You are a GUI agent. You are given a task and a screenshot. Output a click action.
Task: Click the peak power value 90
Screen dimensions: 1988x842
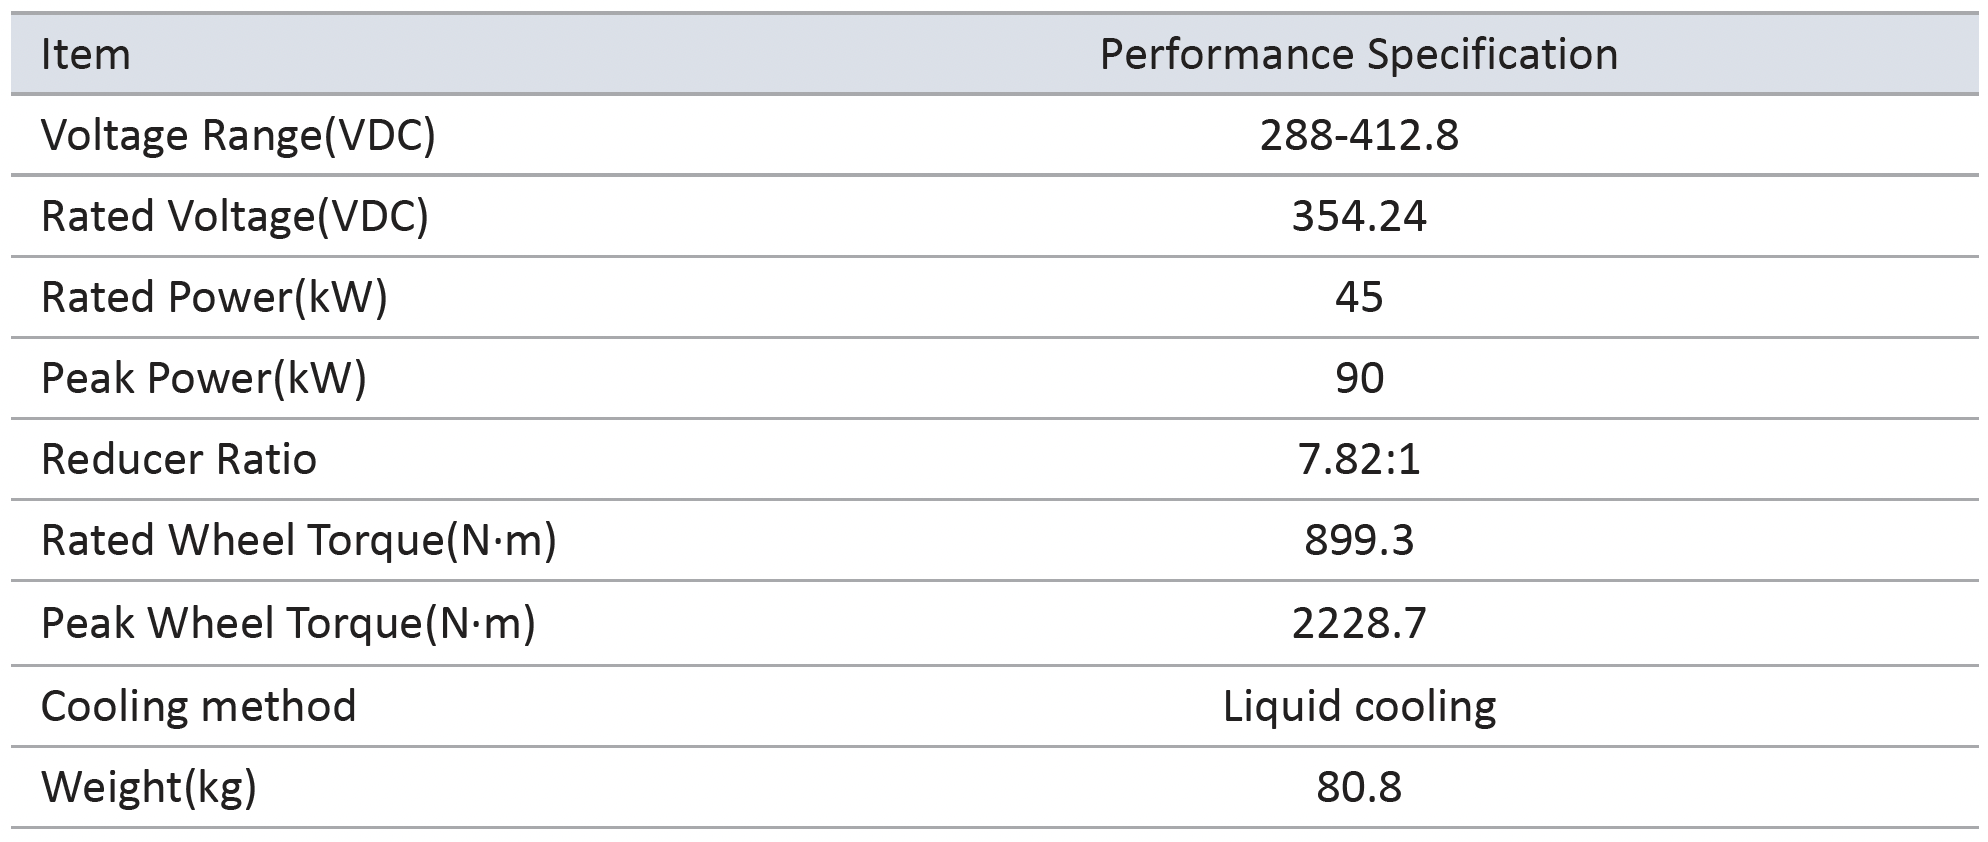coord(1358,379)
